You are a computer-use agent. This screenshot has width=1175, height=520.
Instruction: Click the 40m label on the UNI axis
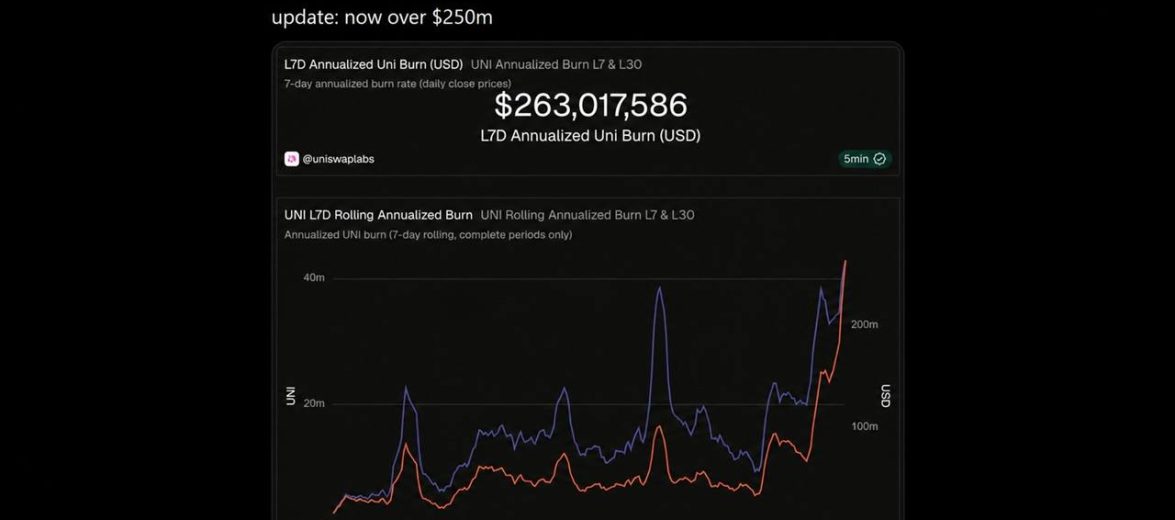click(314, 278)
